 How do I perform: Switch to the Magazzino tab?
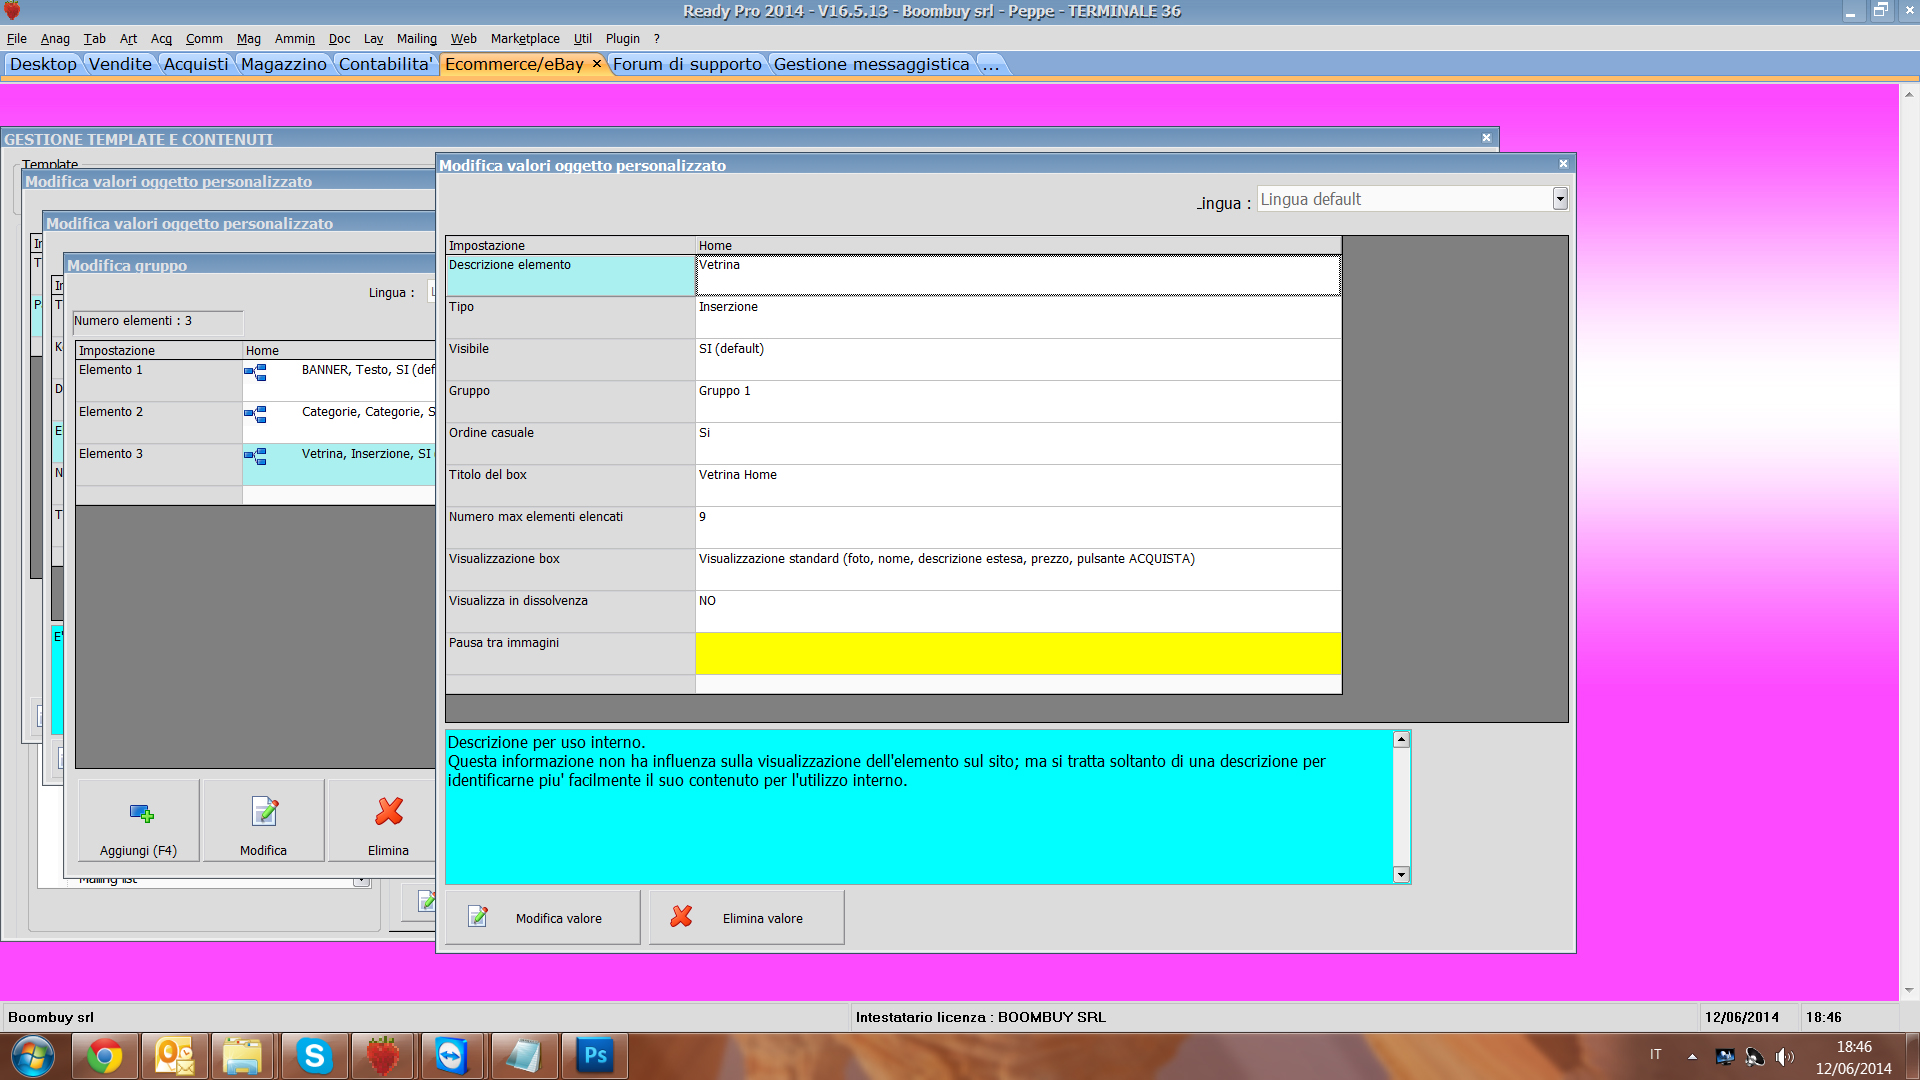coord(283,65)
